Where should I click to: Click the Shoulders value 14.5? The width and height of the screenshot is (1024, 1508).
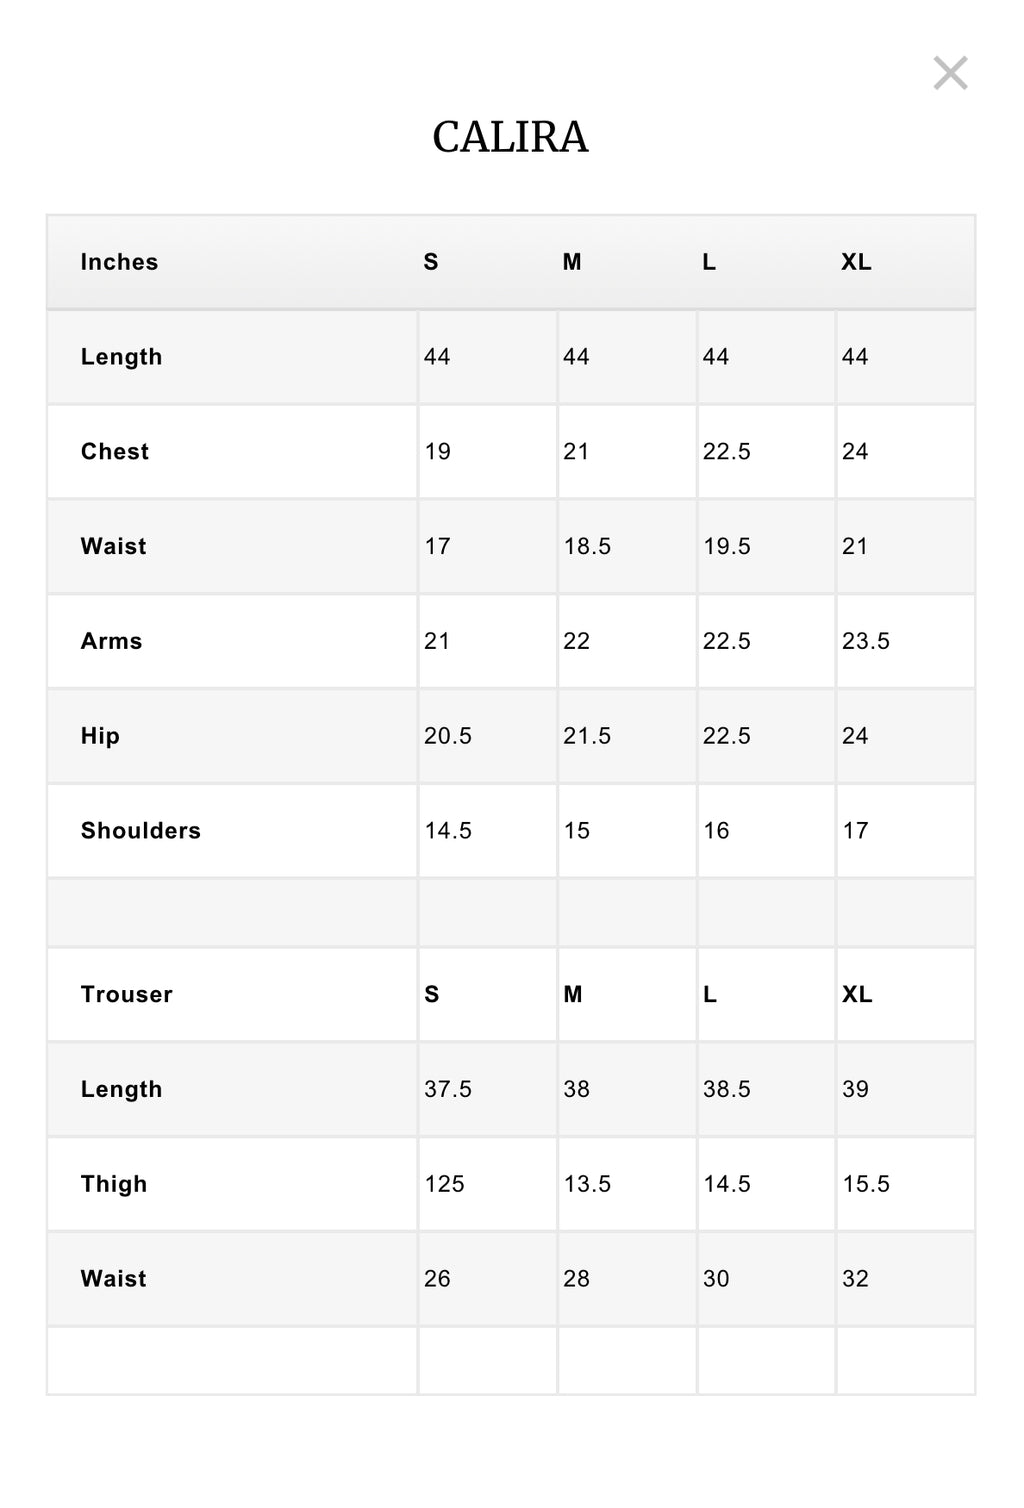click(x=448, y=831)
